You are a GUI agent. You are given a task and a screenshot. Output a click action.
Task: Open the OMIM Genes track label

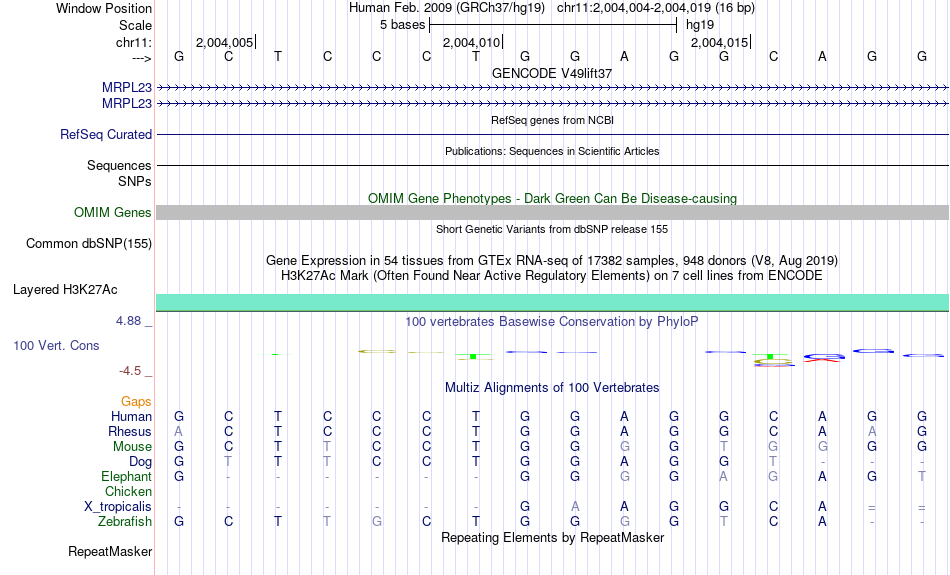[112, 213]
